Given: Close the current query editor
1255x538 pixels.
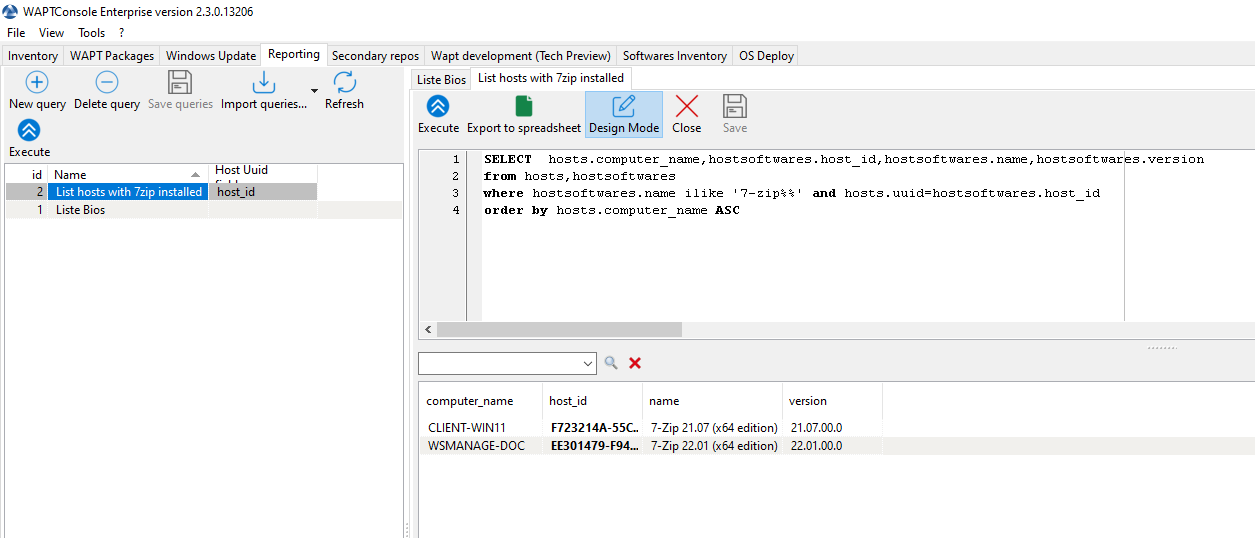Looking at the screenshot, I should coord(686,107).
